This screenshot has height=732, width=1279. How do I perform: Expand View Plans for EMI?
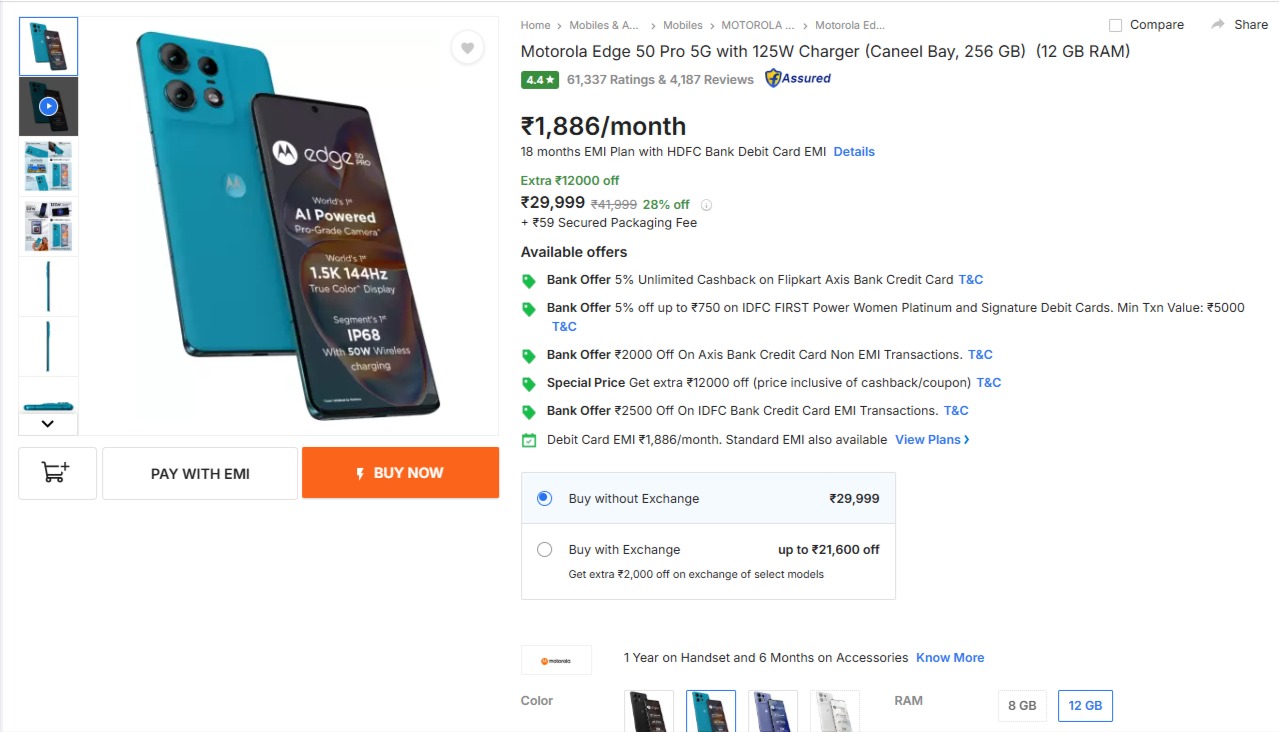932,439
